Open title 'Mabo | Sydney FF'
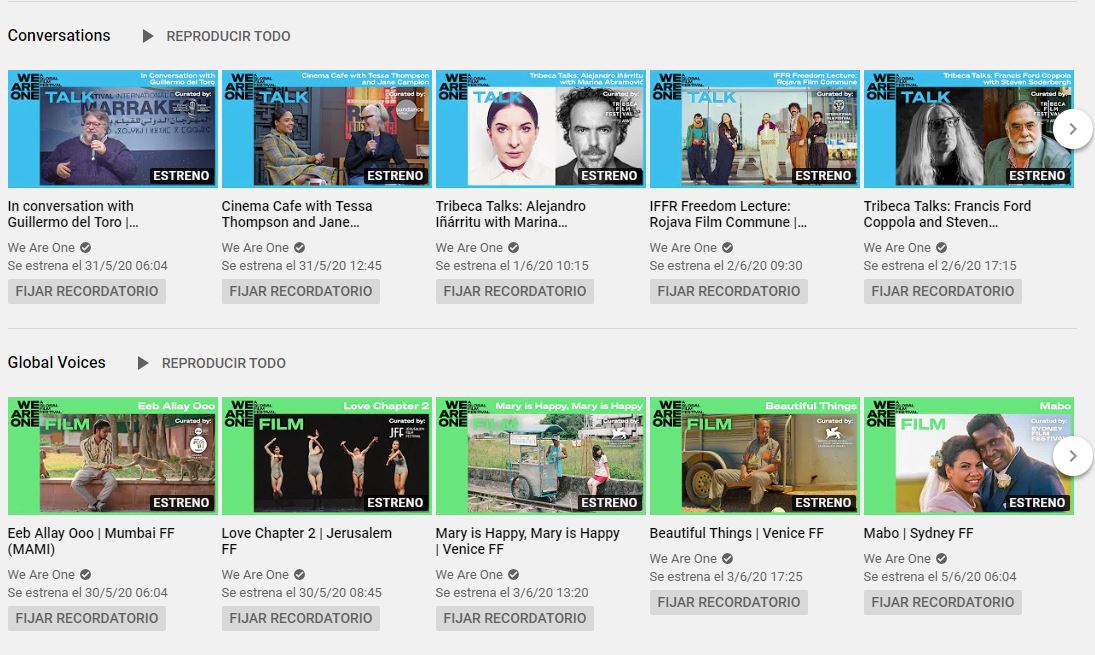This screenshot has height=655, width=1095. [918, 533]
